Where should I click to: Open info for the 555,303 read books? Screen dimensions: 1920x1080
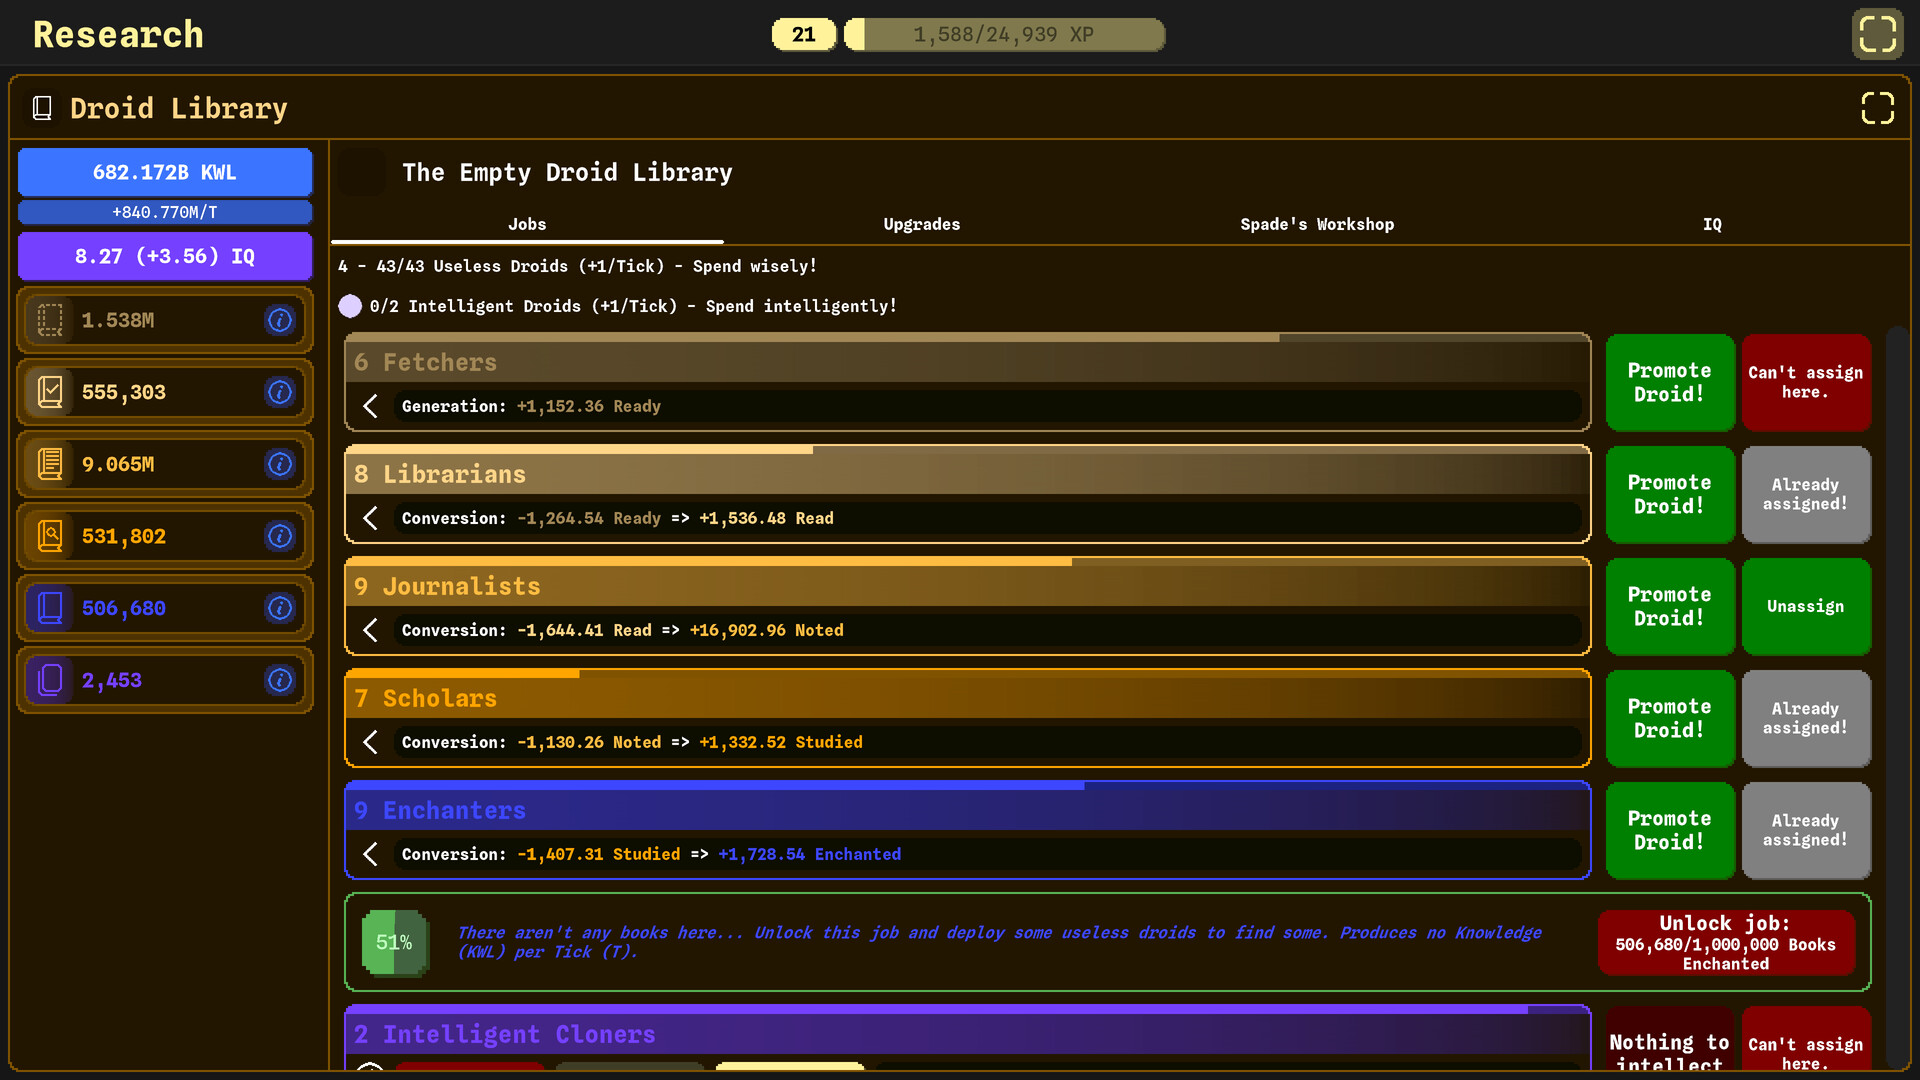coord(280,392)
